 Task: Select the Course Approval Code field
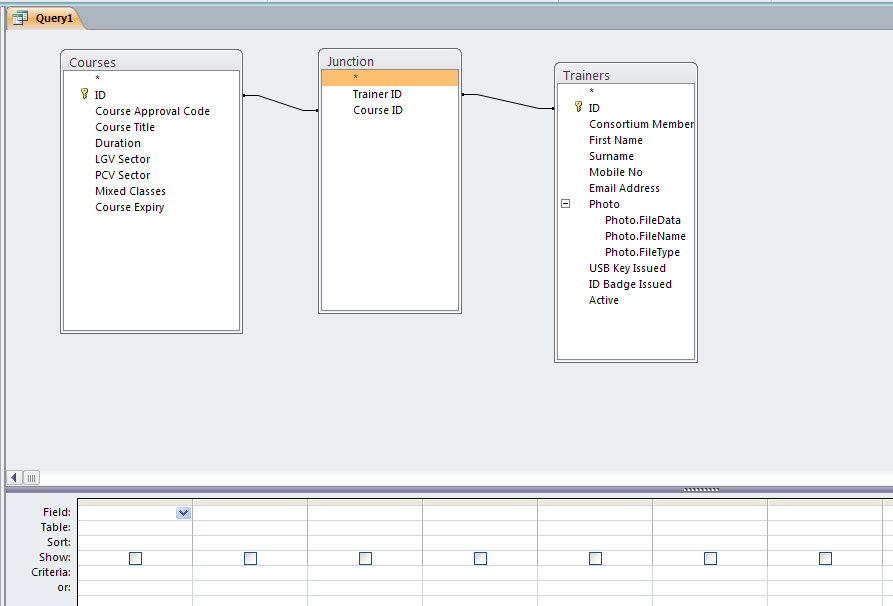tap(152, 111)
